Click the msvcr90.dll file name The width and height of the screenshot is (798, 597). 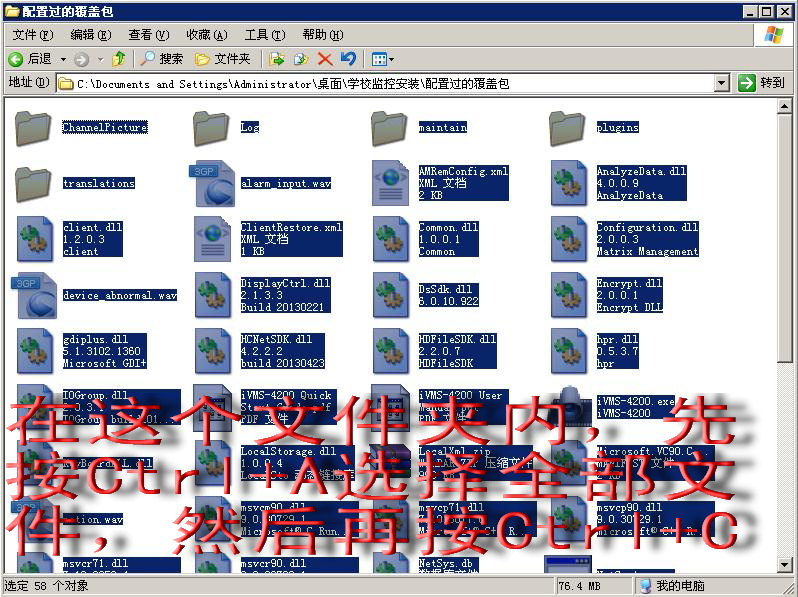click(274, 563)
